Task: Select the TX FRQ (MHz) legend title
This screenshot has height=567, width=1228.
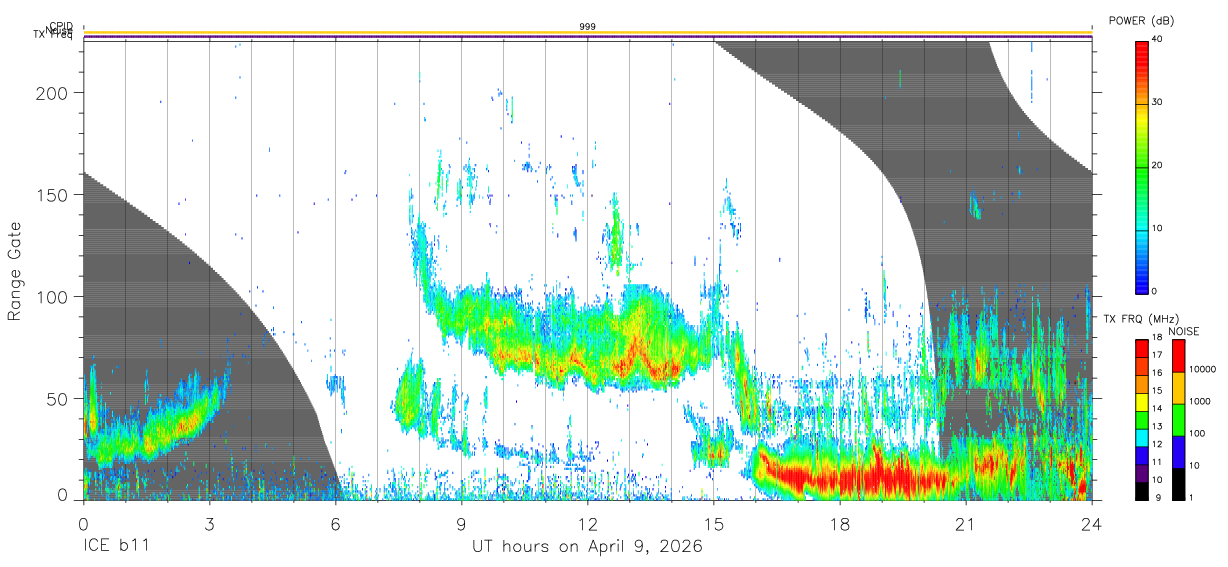Action: (1141, 319)
